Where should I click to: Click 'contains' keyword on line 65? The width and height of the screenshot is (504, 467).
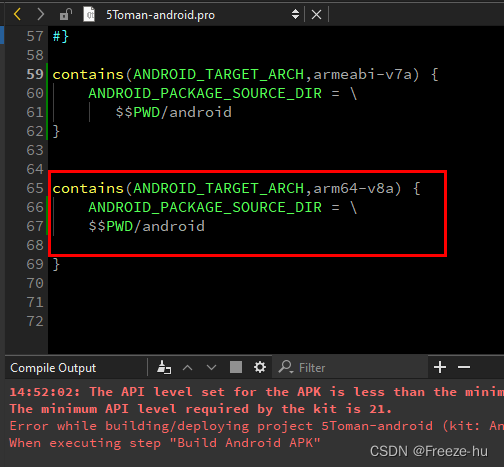click(88, 188)
